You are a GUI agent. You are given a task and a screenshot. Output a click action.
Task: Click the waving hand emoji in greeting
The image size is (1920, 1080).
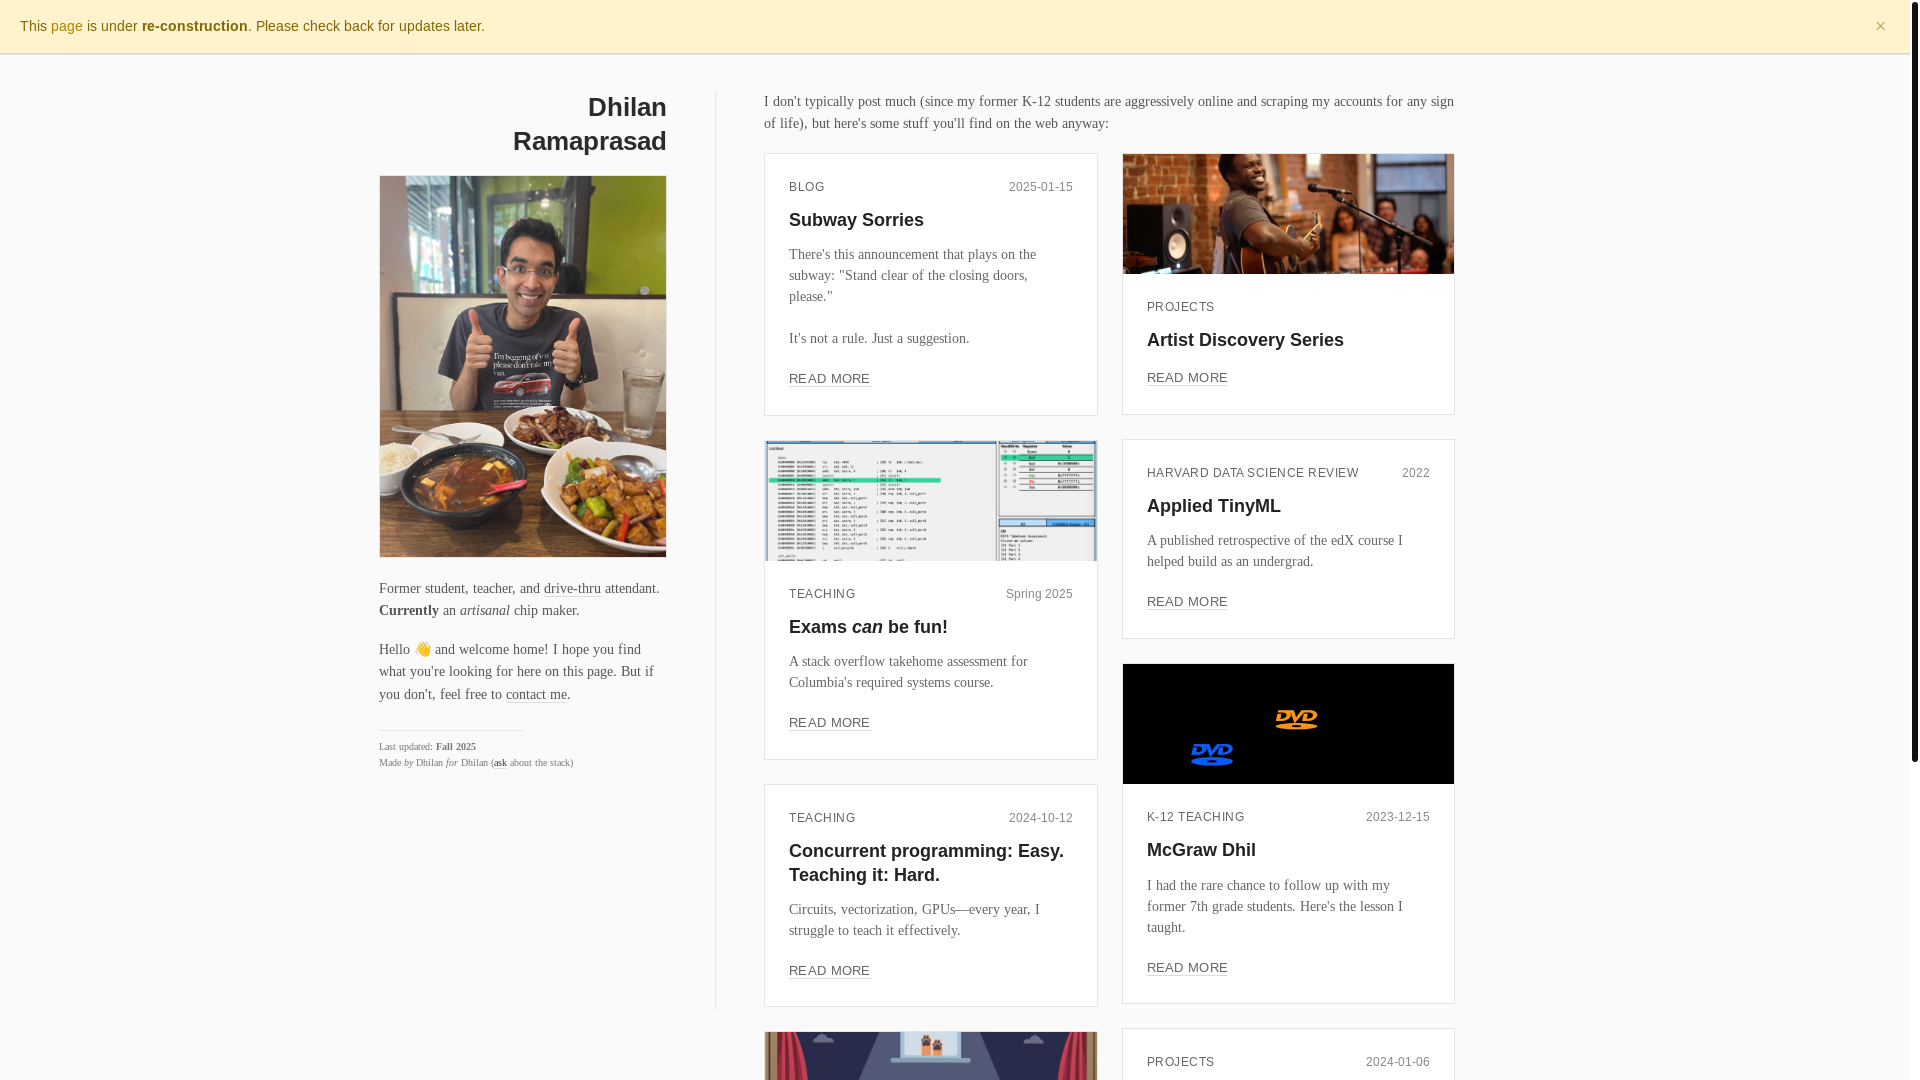423,650
